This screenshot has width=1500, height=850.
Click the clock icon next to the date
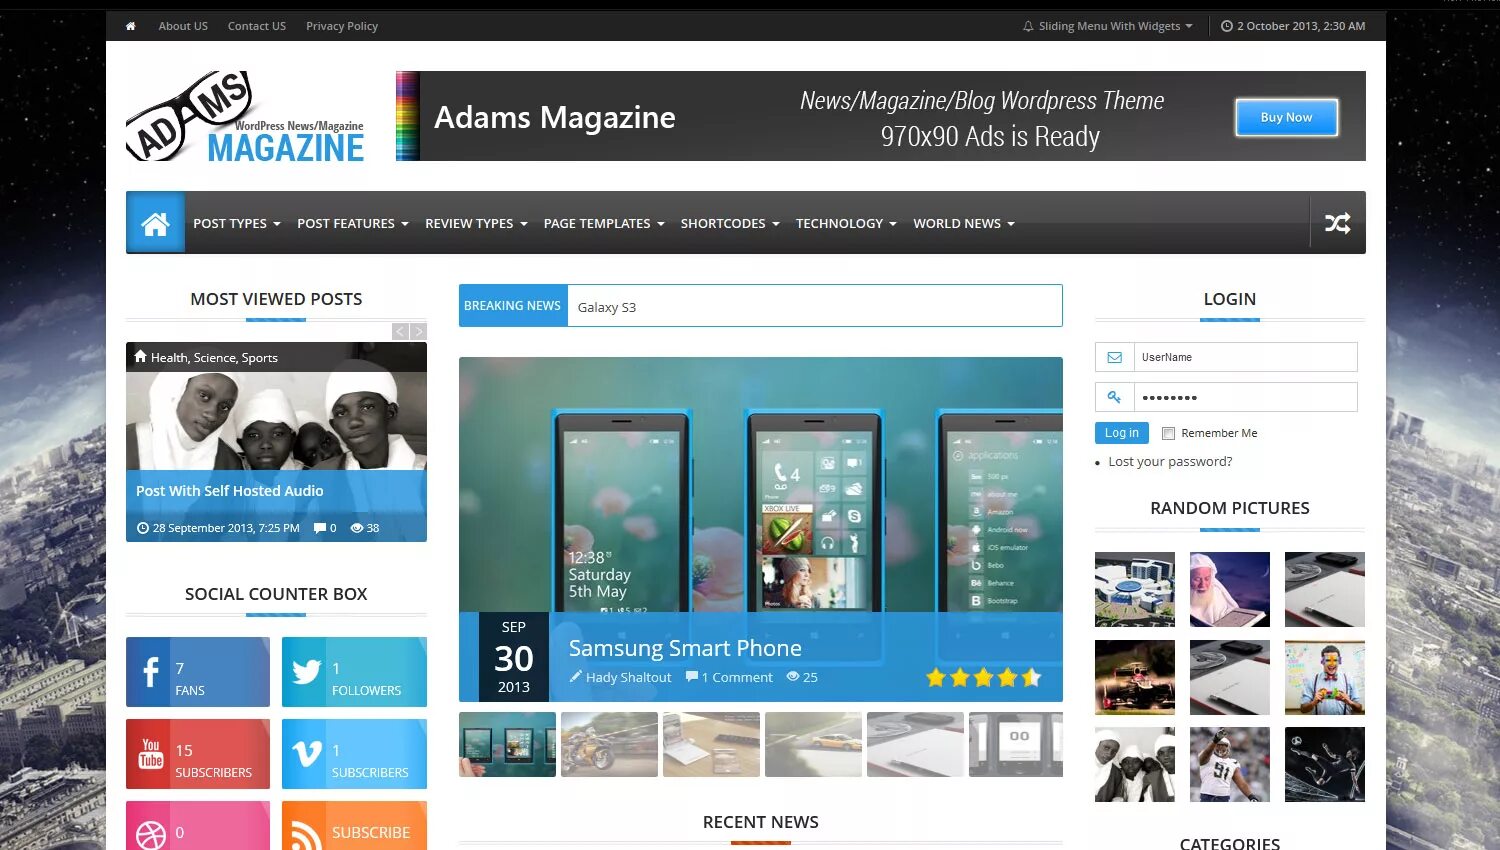[1227, 26]
